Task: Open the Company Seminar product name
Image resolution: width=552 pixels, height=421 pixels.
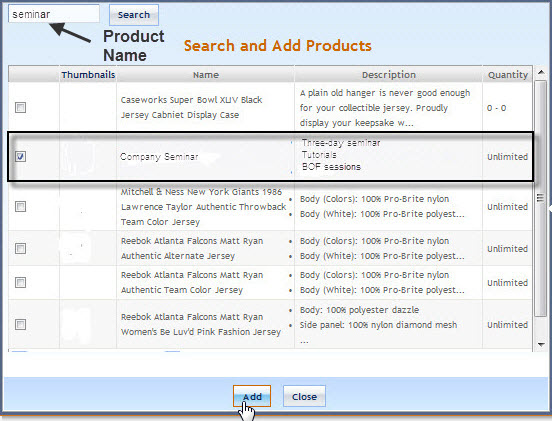Action: click(159, 157)
